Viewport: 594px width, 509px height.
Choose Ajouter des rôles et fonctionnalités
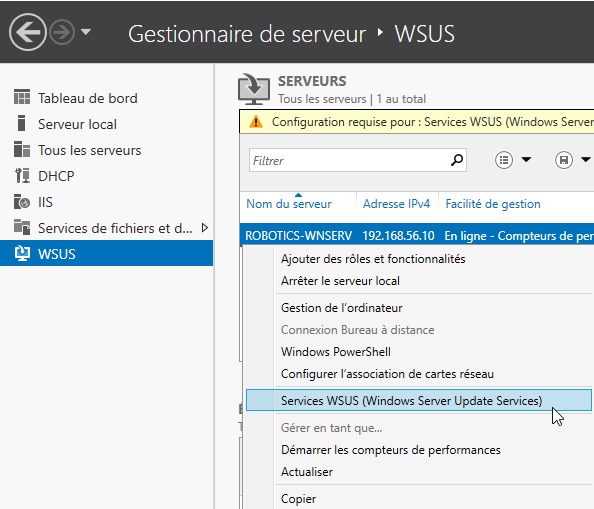click(x=373, y=259)
